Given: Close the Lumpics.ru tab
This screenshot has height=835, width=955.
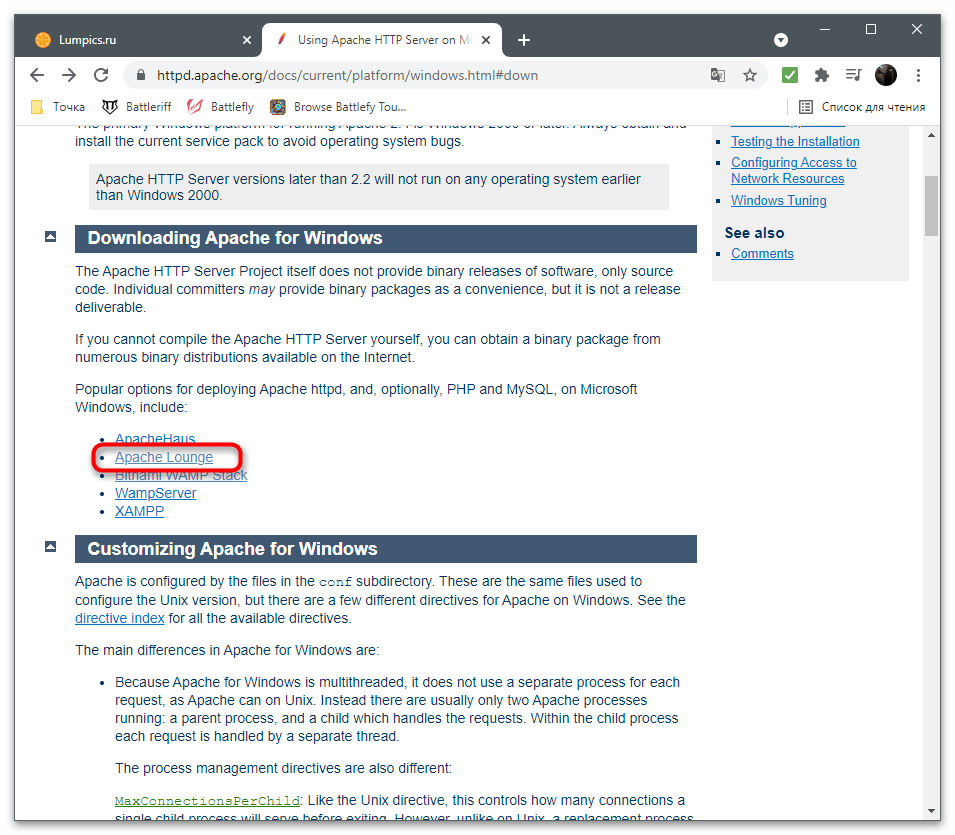Looking at the screenshot, I should [x=247, y=40].
